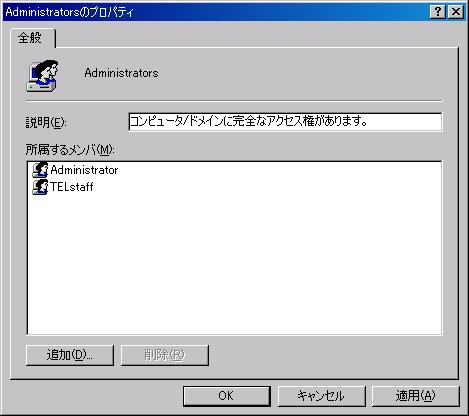Click the question mark help button

tap(438, 12)
